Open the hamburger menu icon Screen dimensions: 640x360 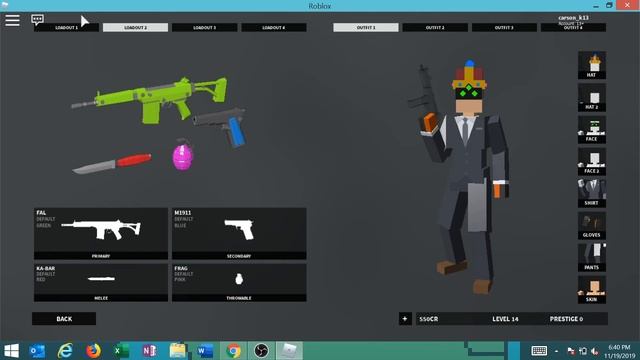coord(12,20)
